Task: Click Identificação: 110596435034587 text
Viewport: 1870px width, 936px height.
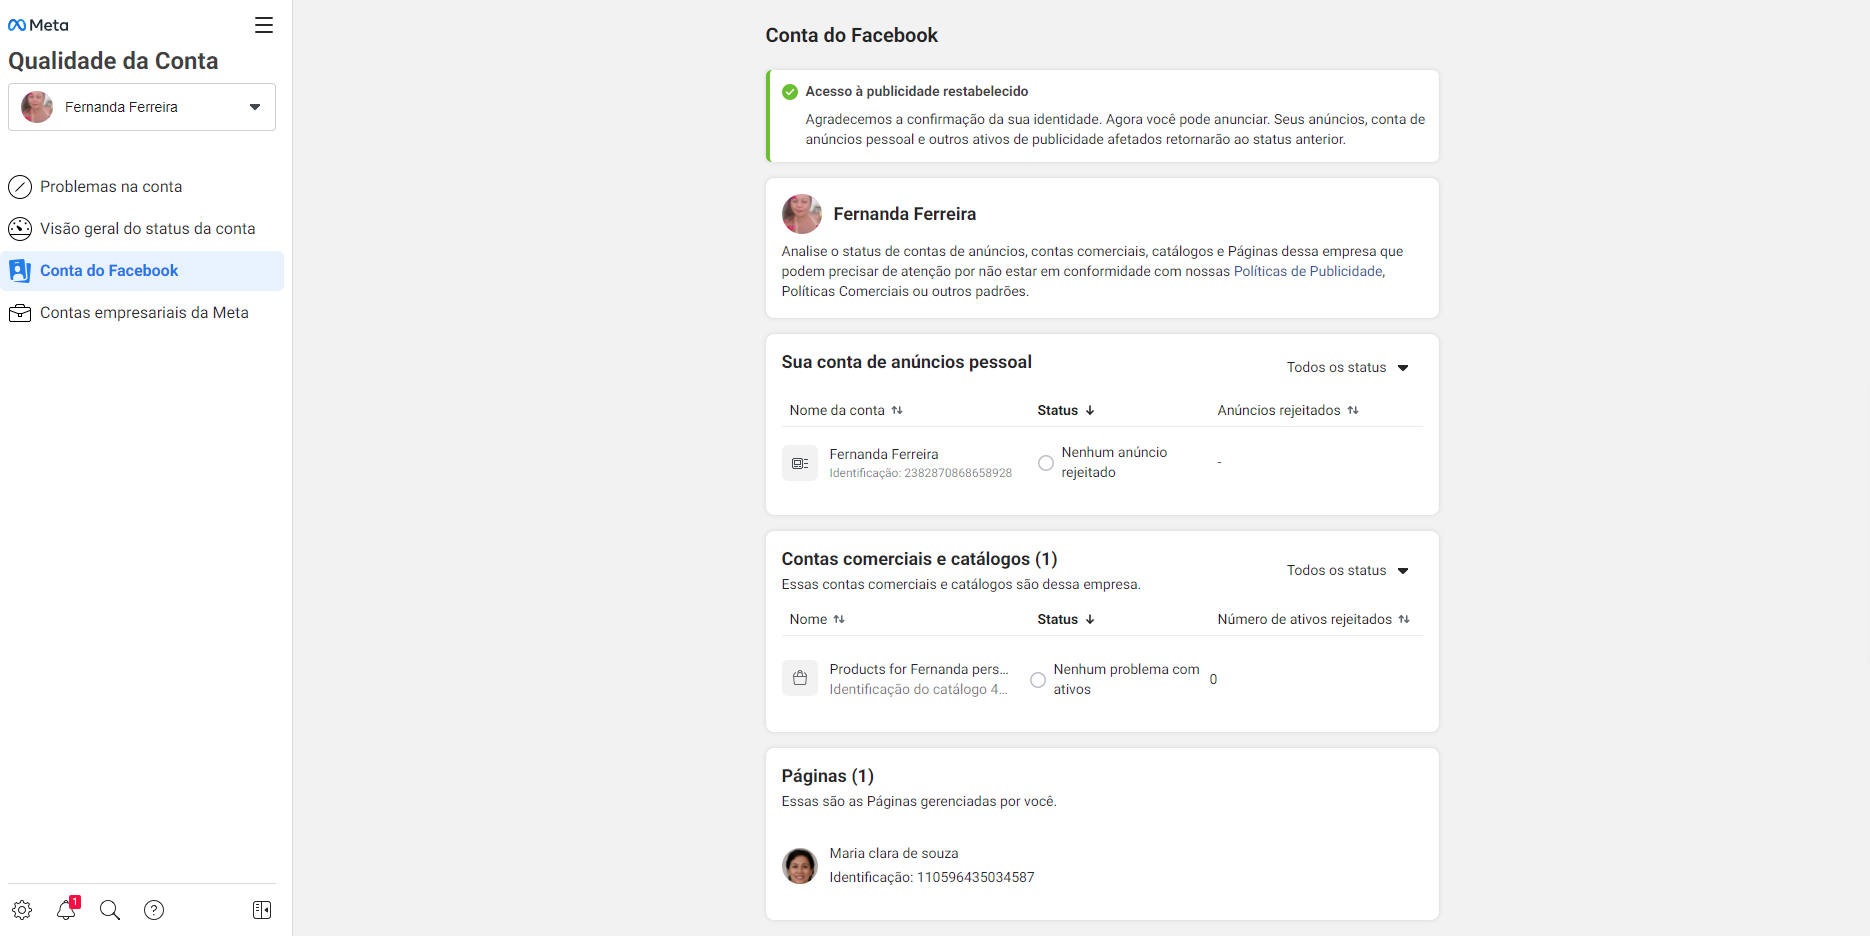Action: [x=932, y=877]
